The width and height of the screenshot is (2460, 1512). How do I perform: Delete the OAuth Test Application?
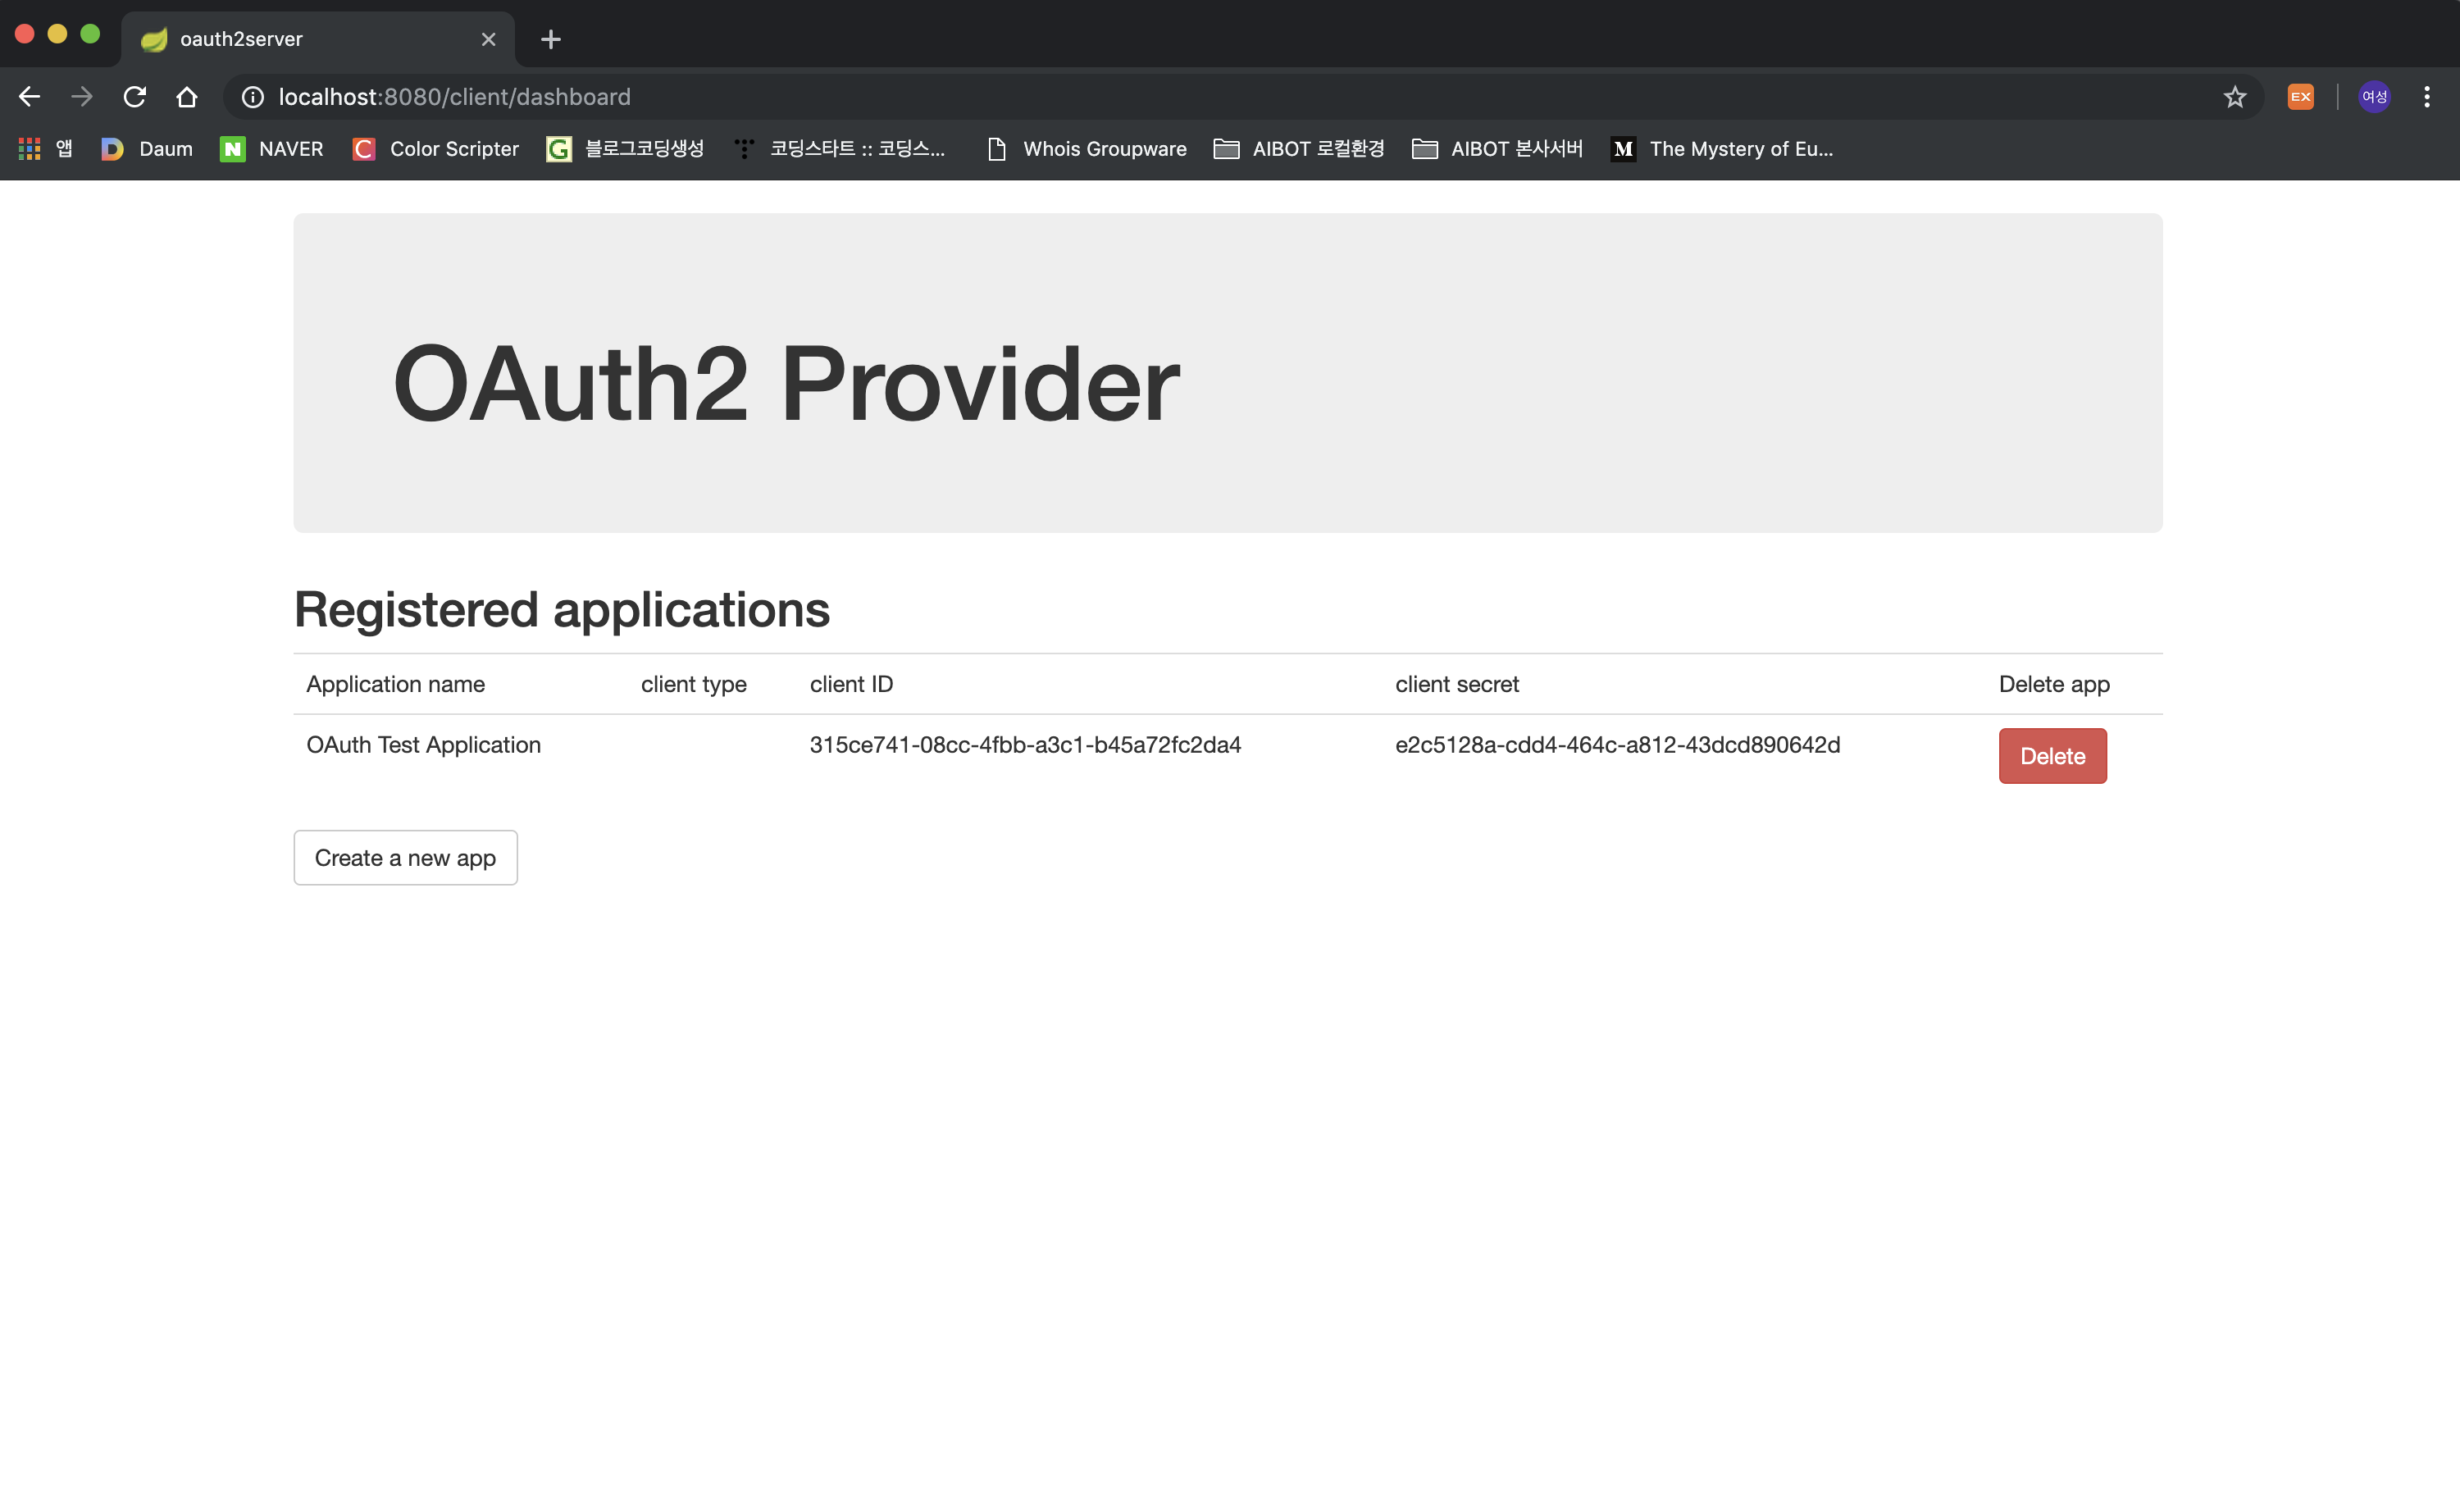click(x=2052, y=756)
